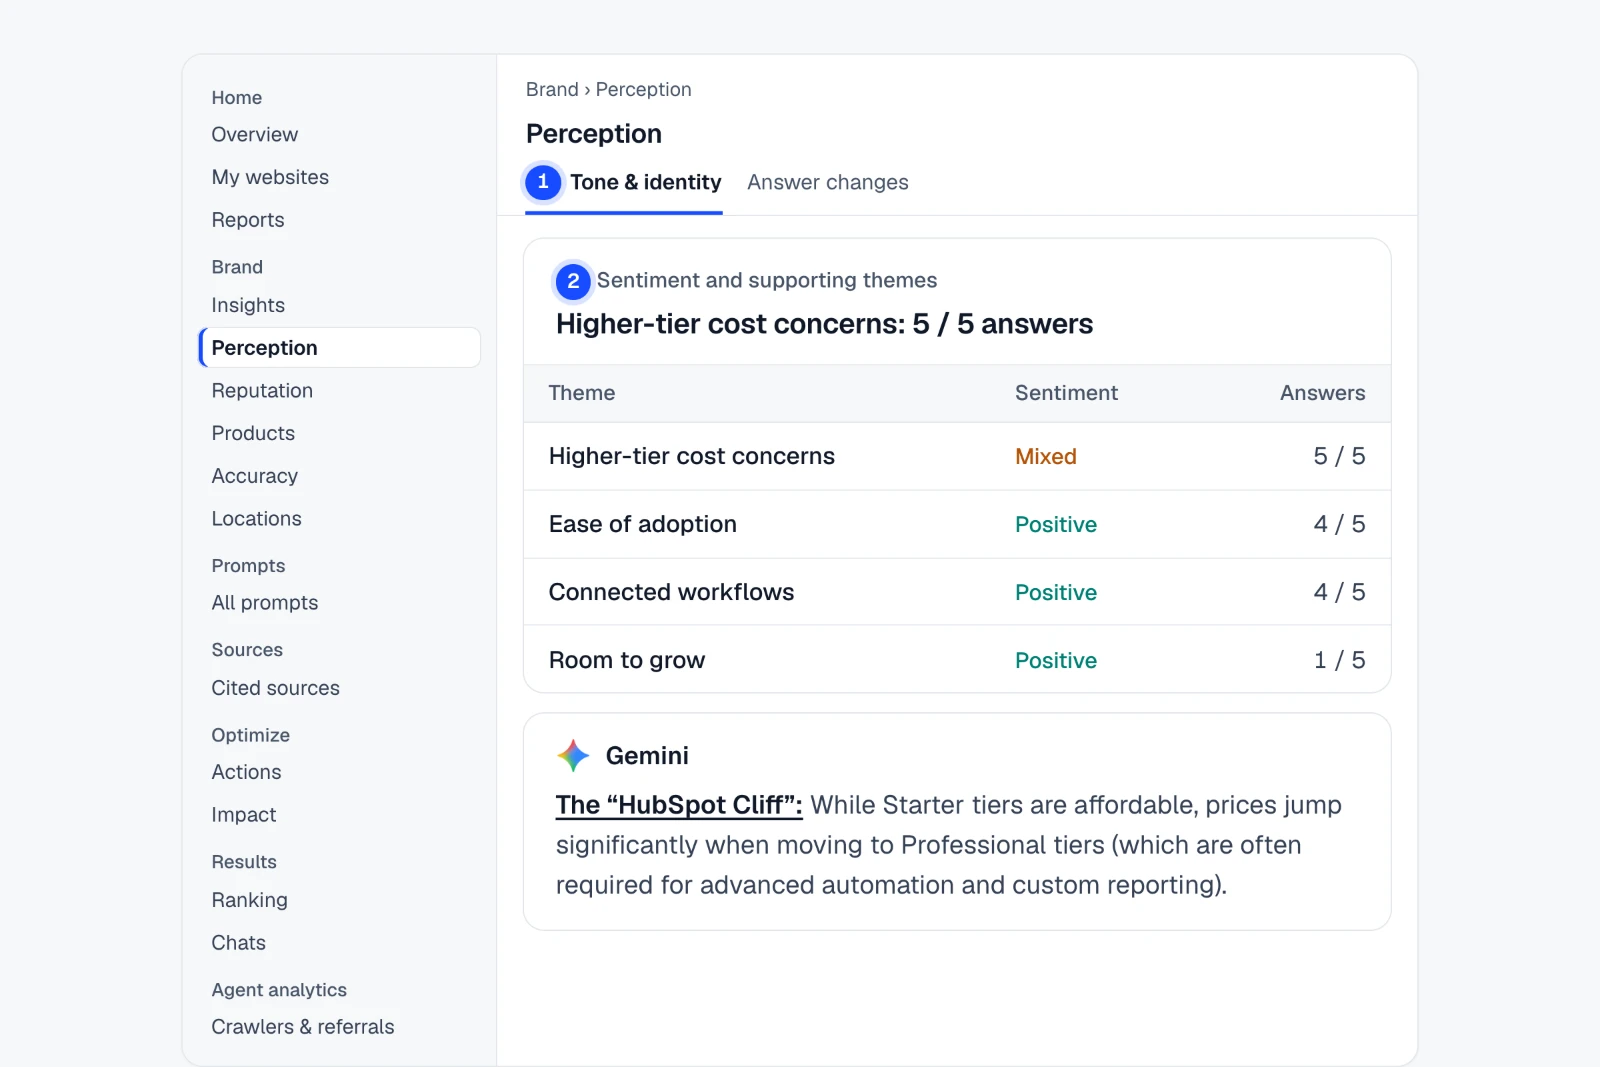Click the 1 / 5 answers count
This screenshot has height=1067, width=1600.
click(1339, 660)
